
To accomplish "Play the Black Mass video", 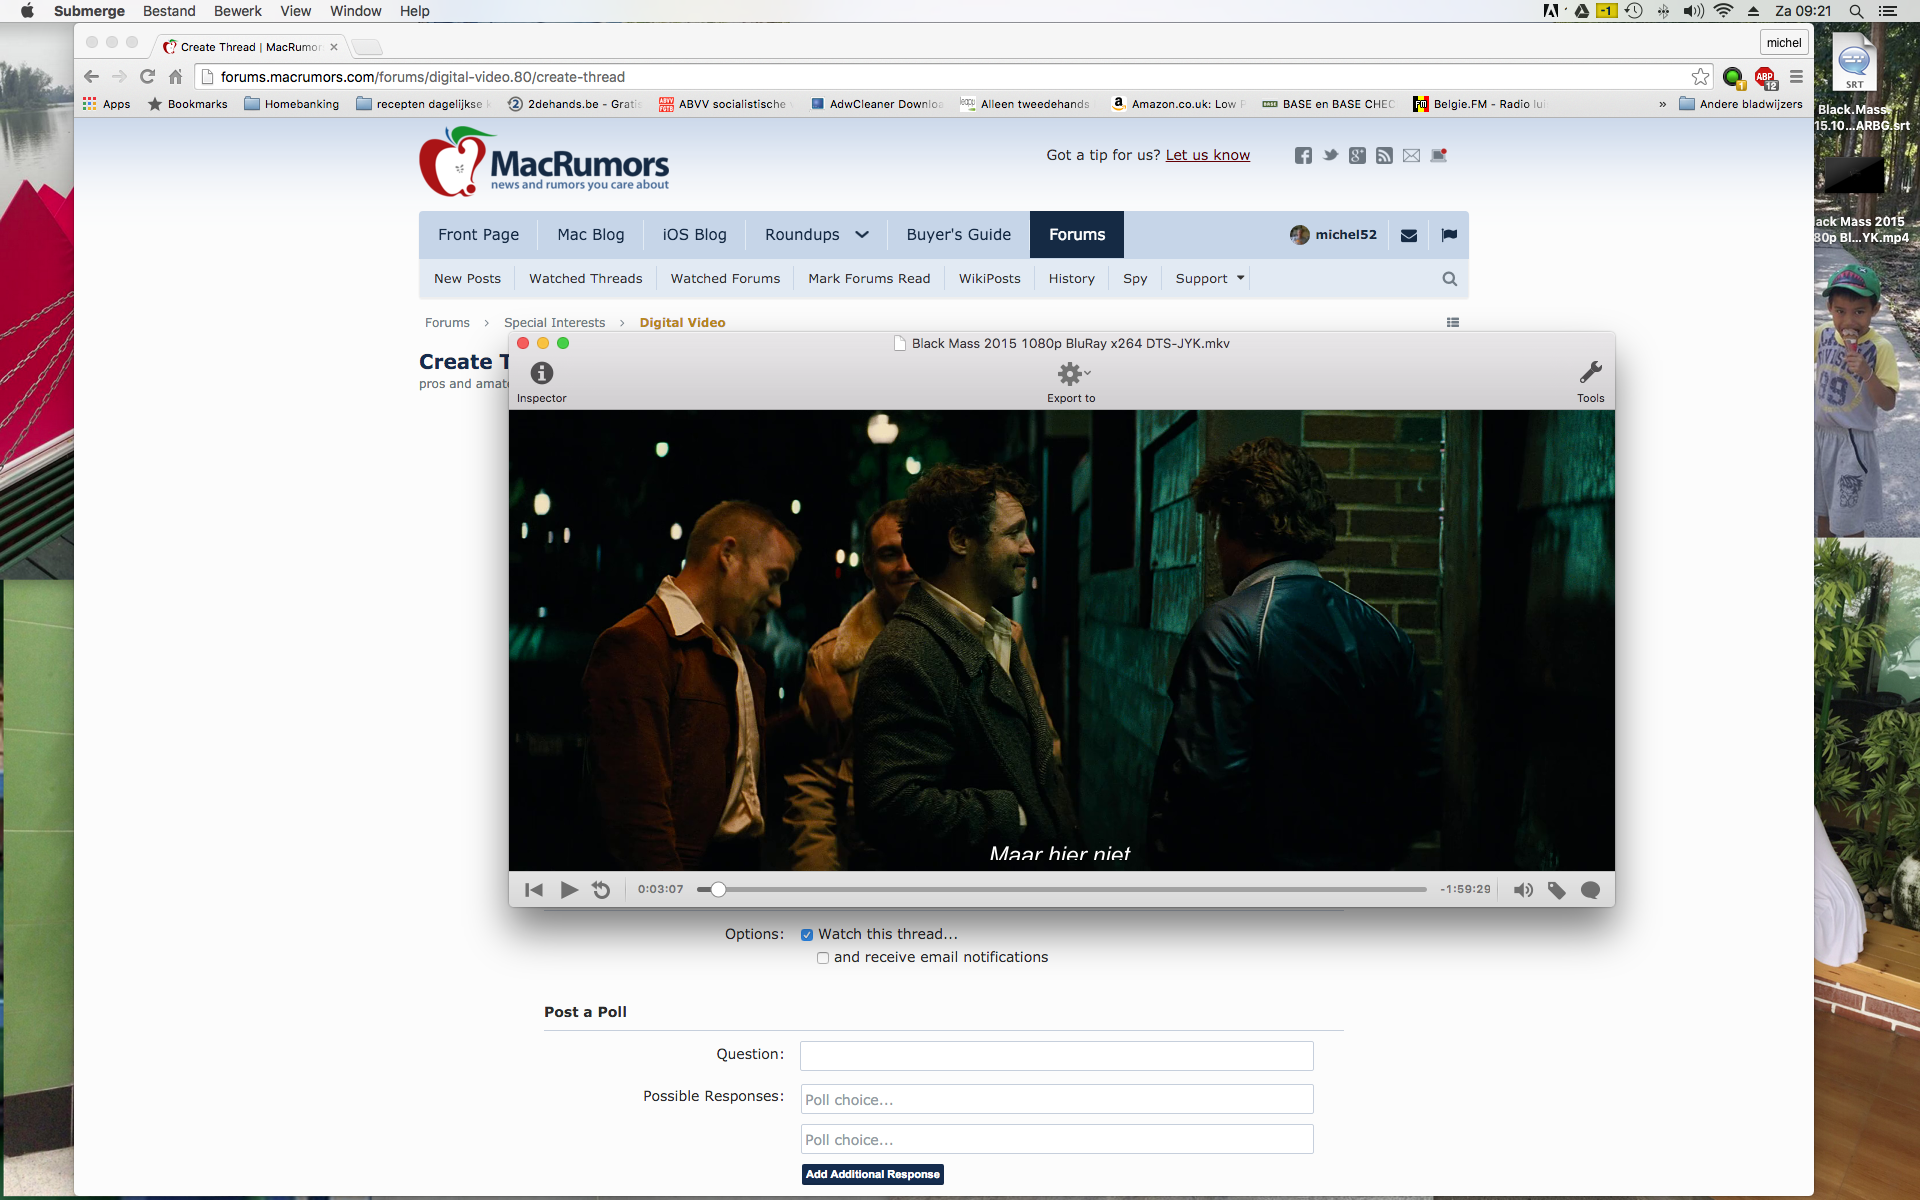I will coord(569,889).
